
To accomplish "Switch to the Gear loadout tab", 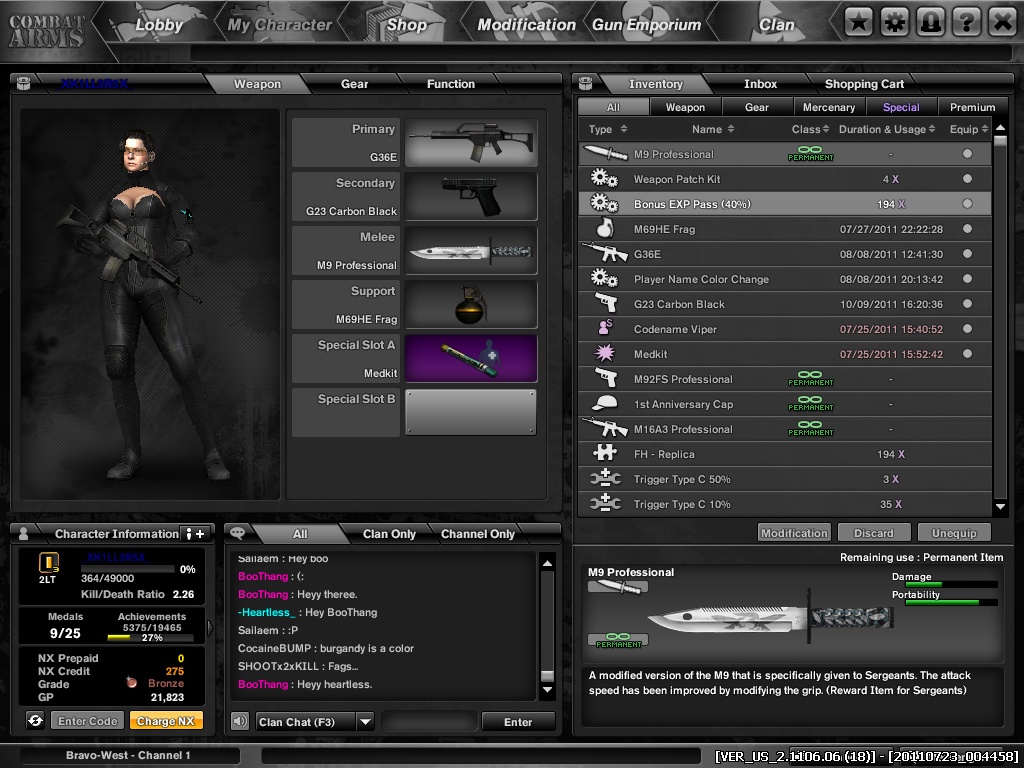I will tap(354, 84).
